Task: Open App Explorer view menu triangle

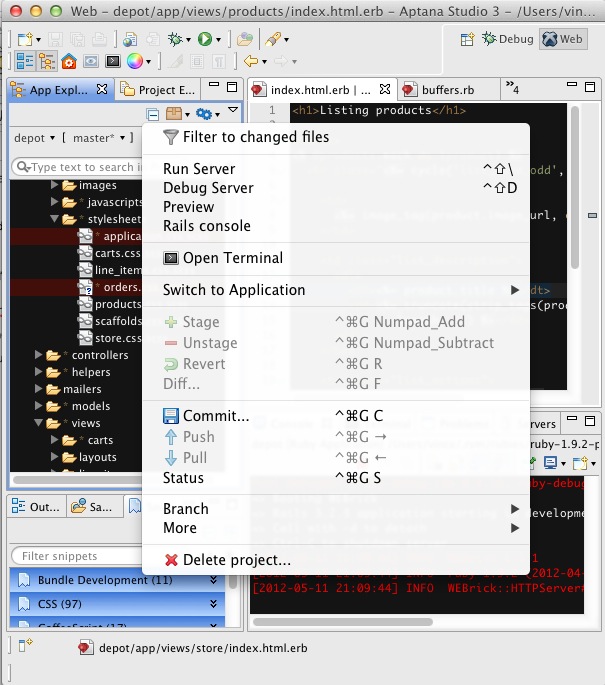Action: pyautogui.click(x=233, y=109)
